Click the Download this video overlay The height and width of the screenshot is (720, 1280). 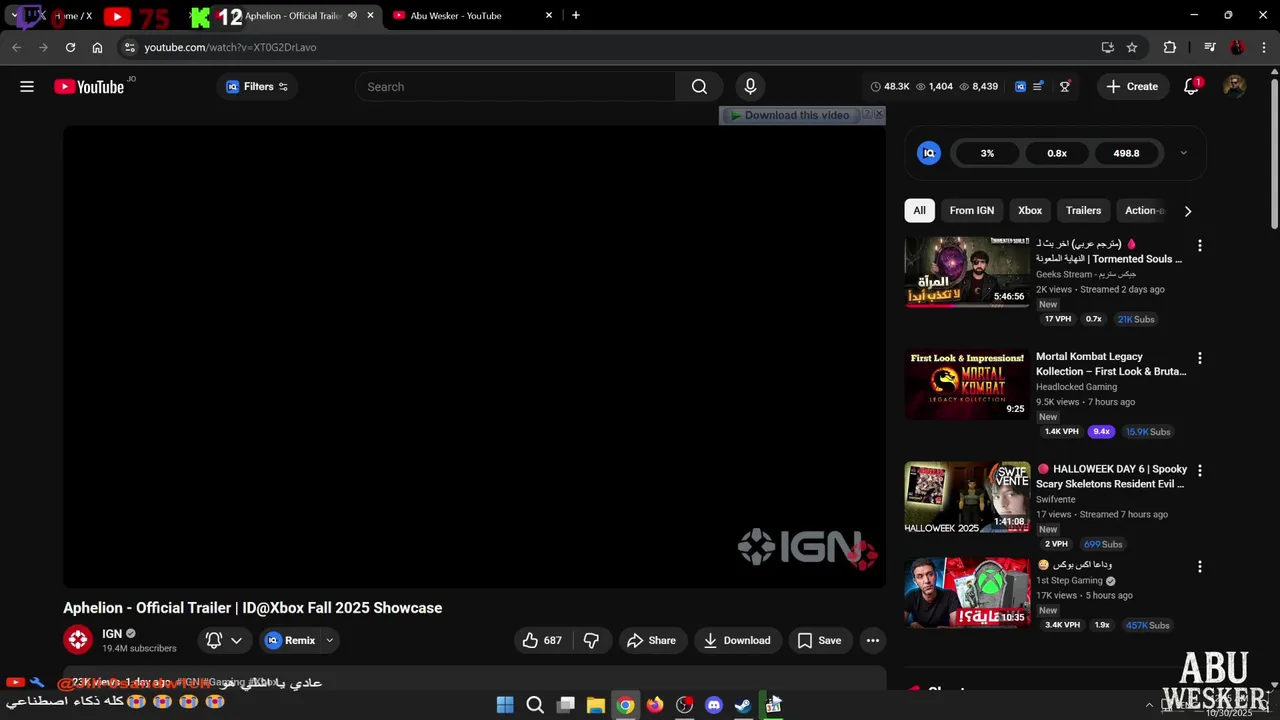point(790,115)
